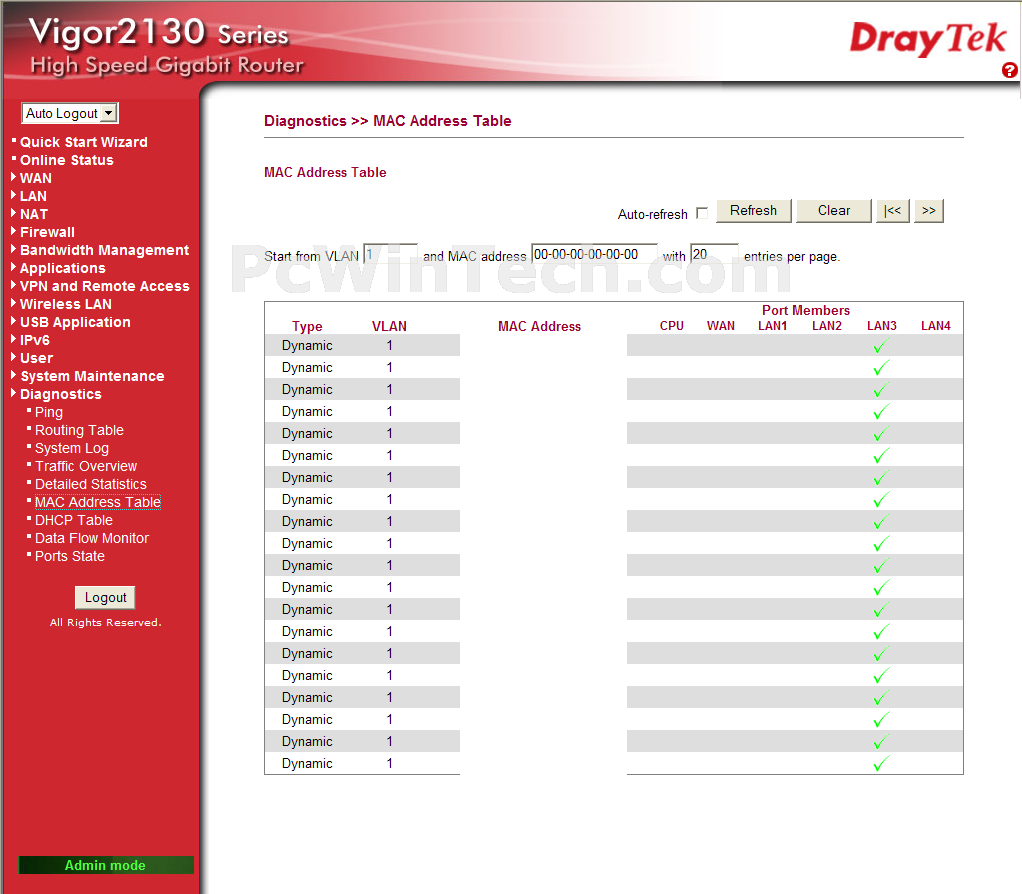Expand the USB Application menu
This screenshot has height=894, width=1022.
(75, 322)
